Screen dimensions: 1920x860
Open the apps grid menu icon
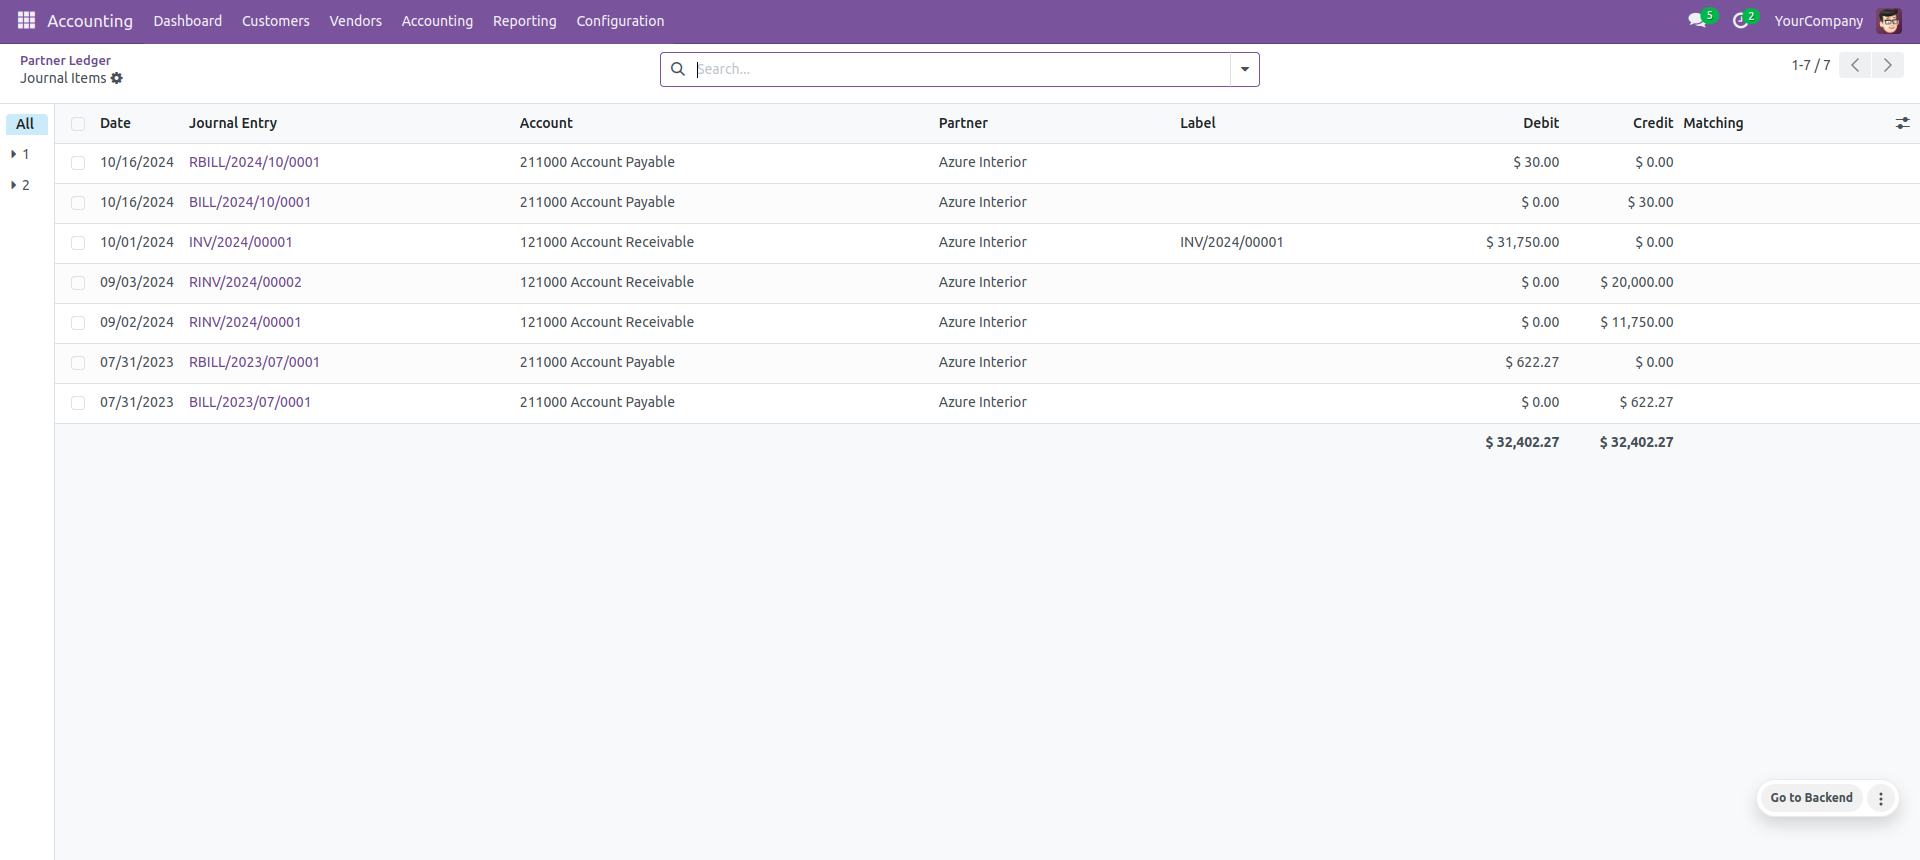(x=26, y=21)
